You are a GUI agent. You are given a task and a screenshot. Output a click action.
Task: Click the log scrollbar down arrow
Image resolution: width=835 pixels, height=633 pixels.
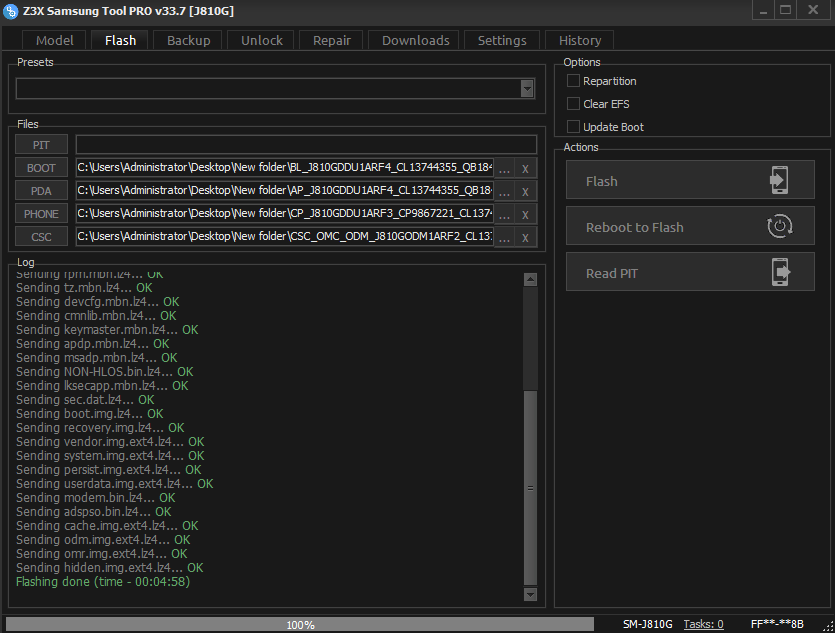click(x=530, y=594)
